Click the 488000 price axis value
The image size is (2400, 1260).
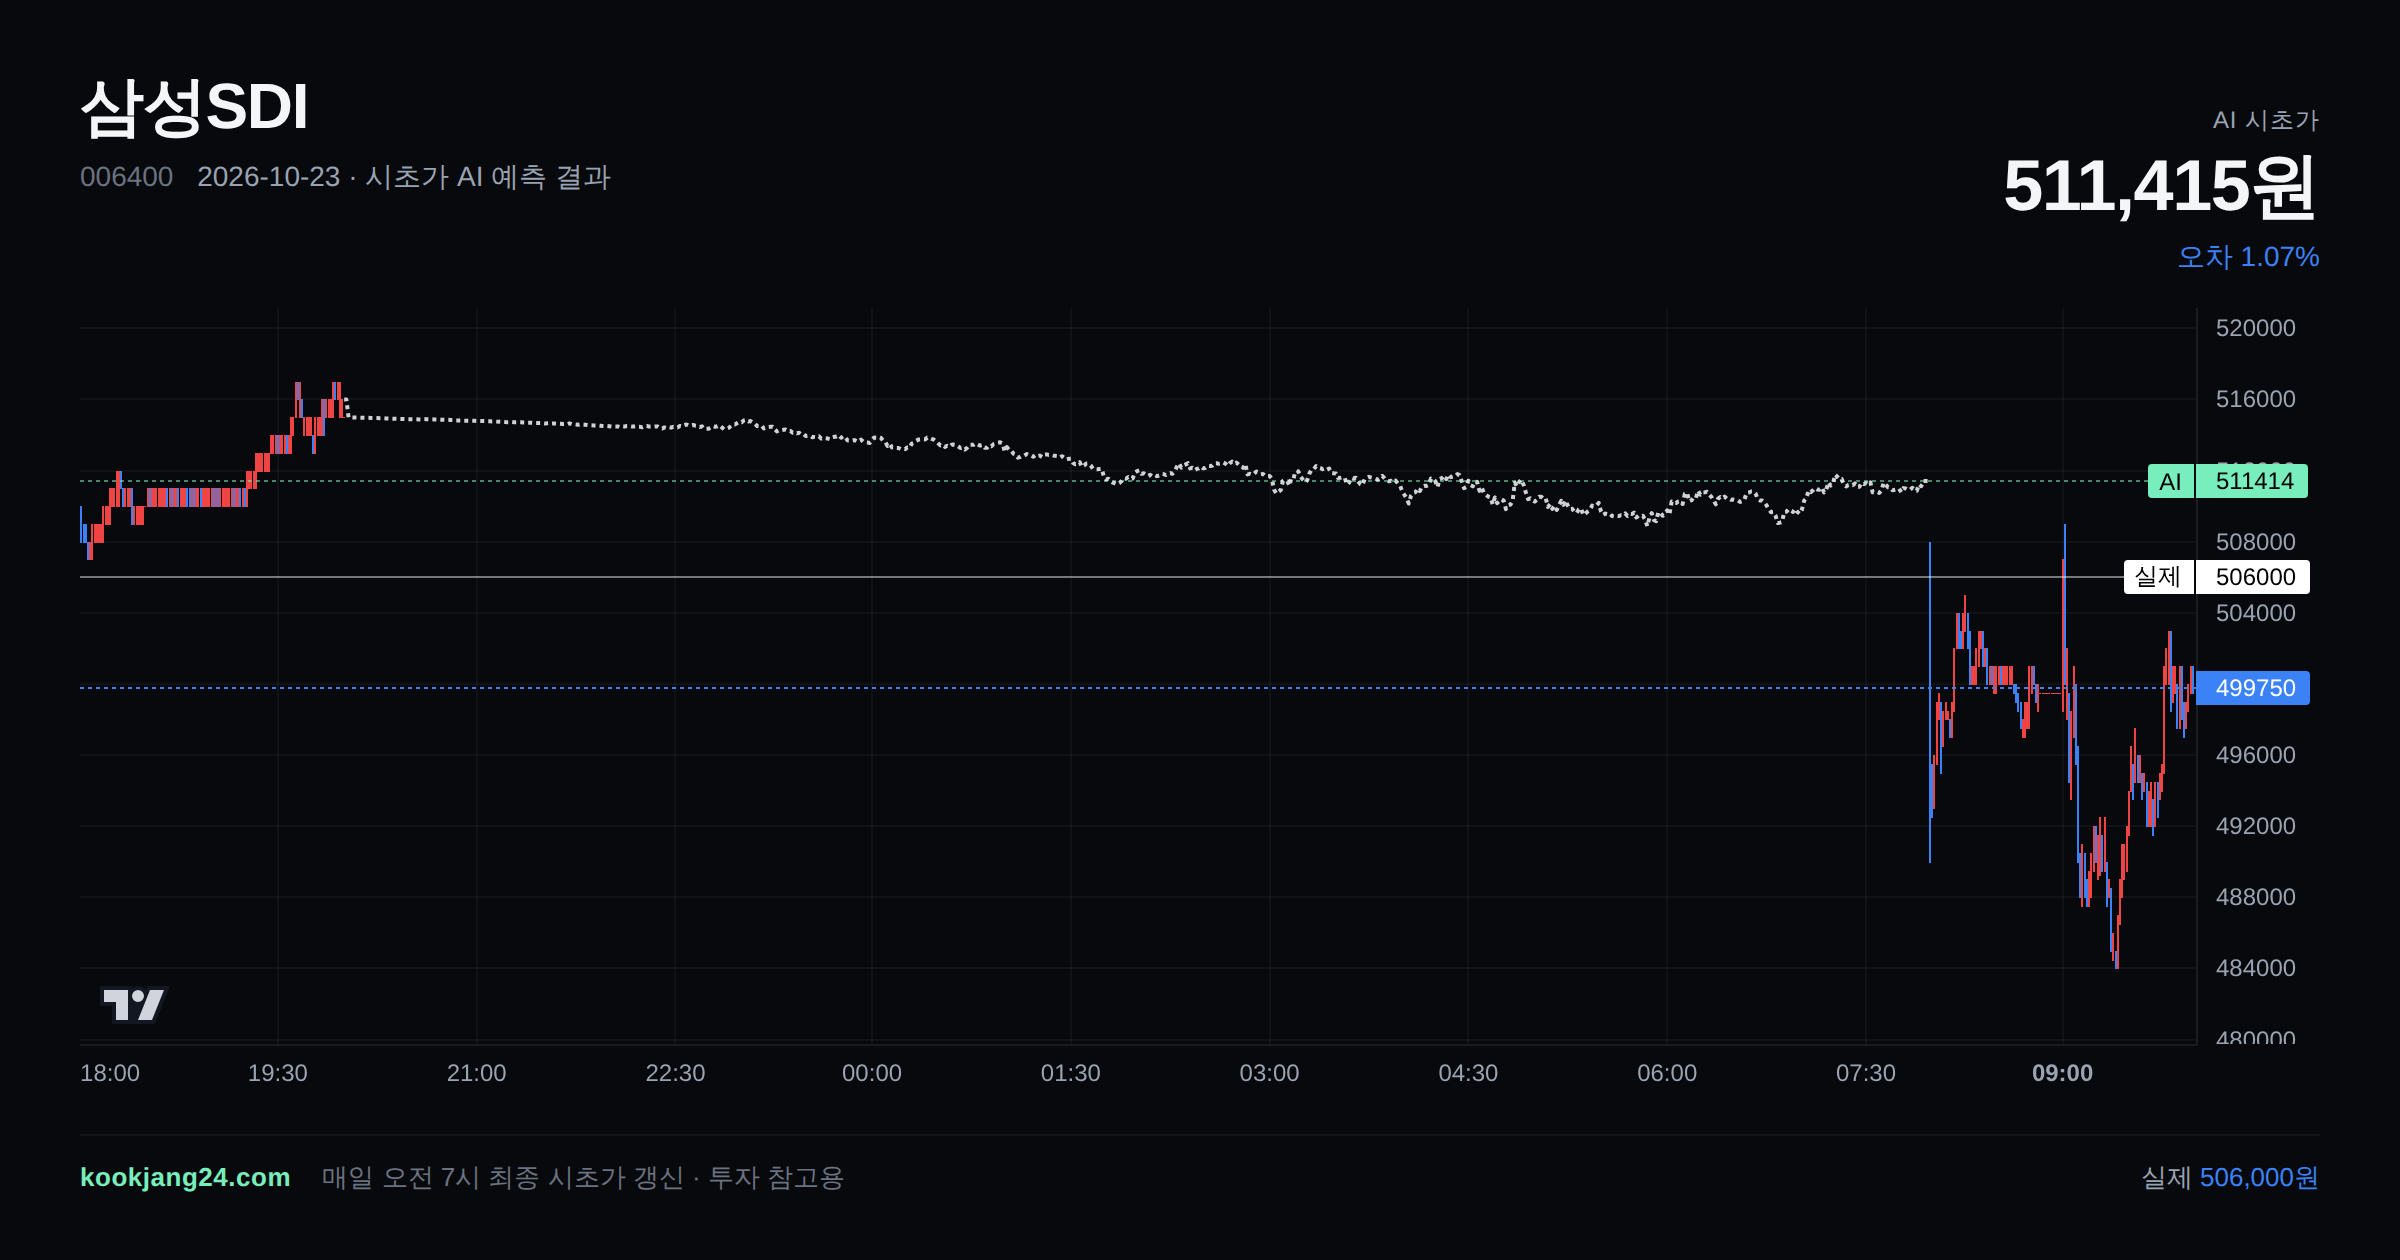coord(2255,897)
